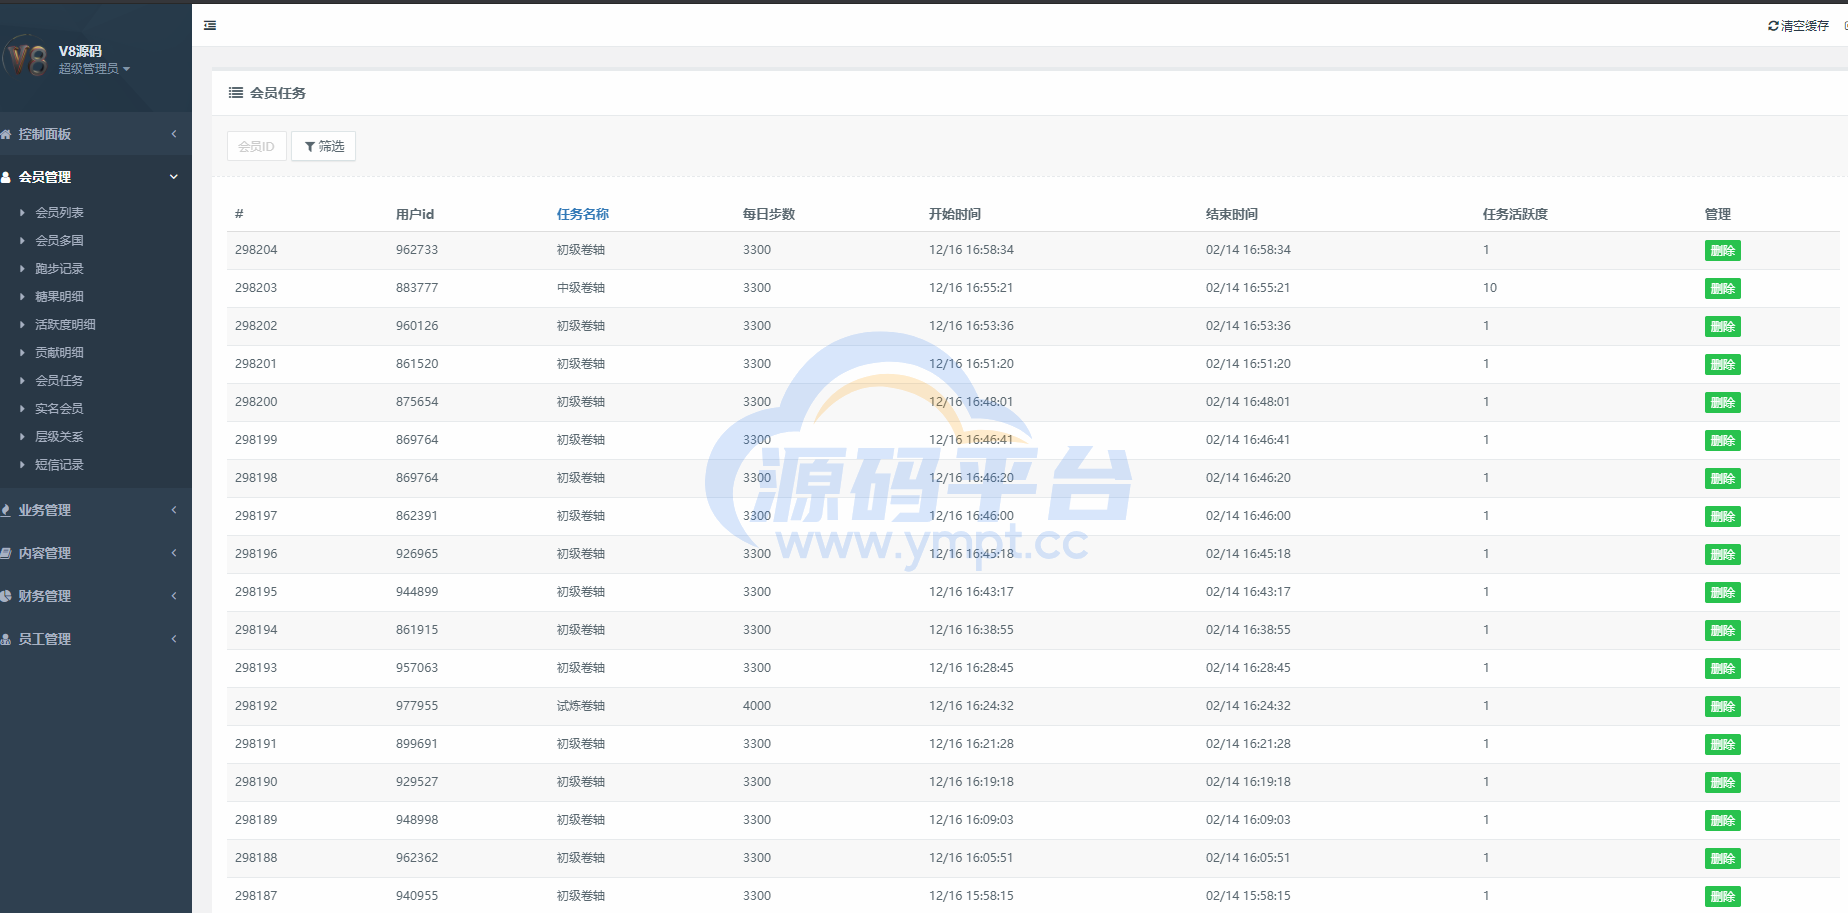Open 短信记录 submenu item
Image resolution: width=1848 pixels, height=913 pixels.
pos(59,465)
